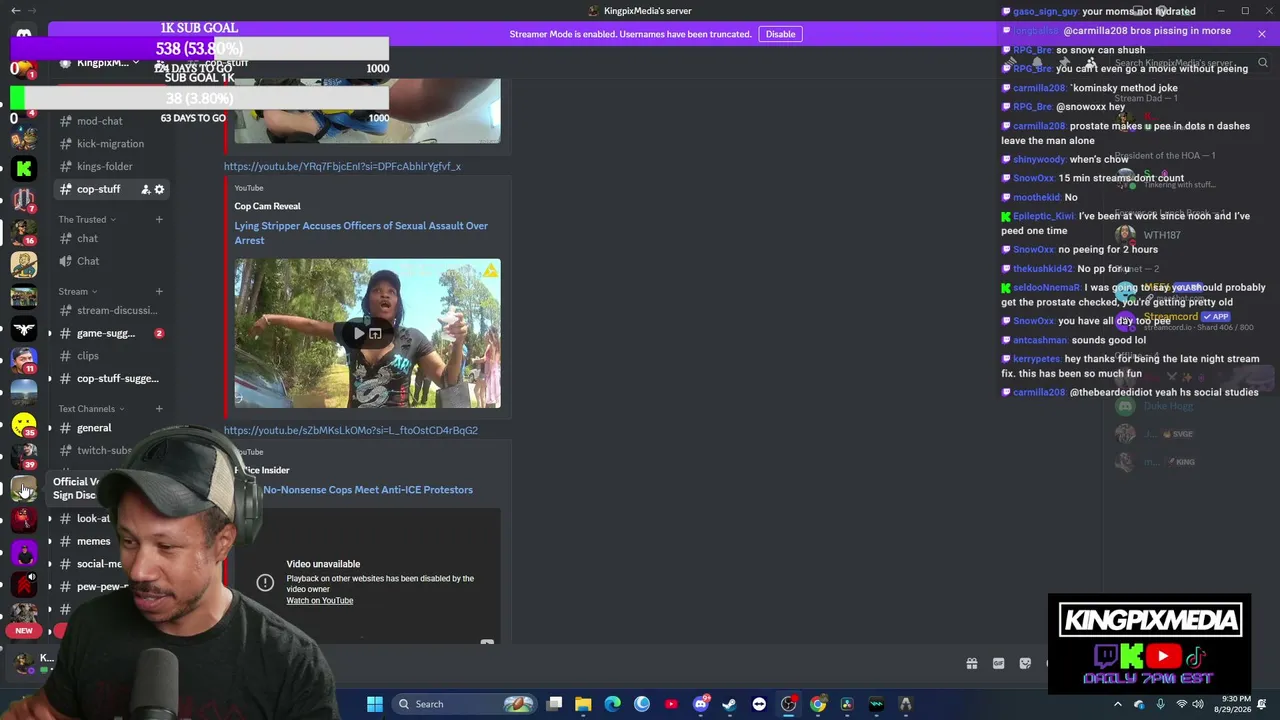Select the cop-stuff channel
This screenshot has width=1280, height=720.
[98, 189]
